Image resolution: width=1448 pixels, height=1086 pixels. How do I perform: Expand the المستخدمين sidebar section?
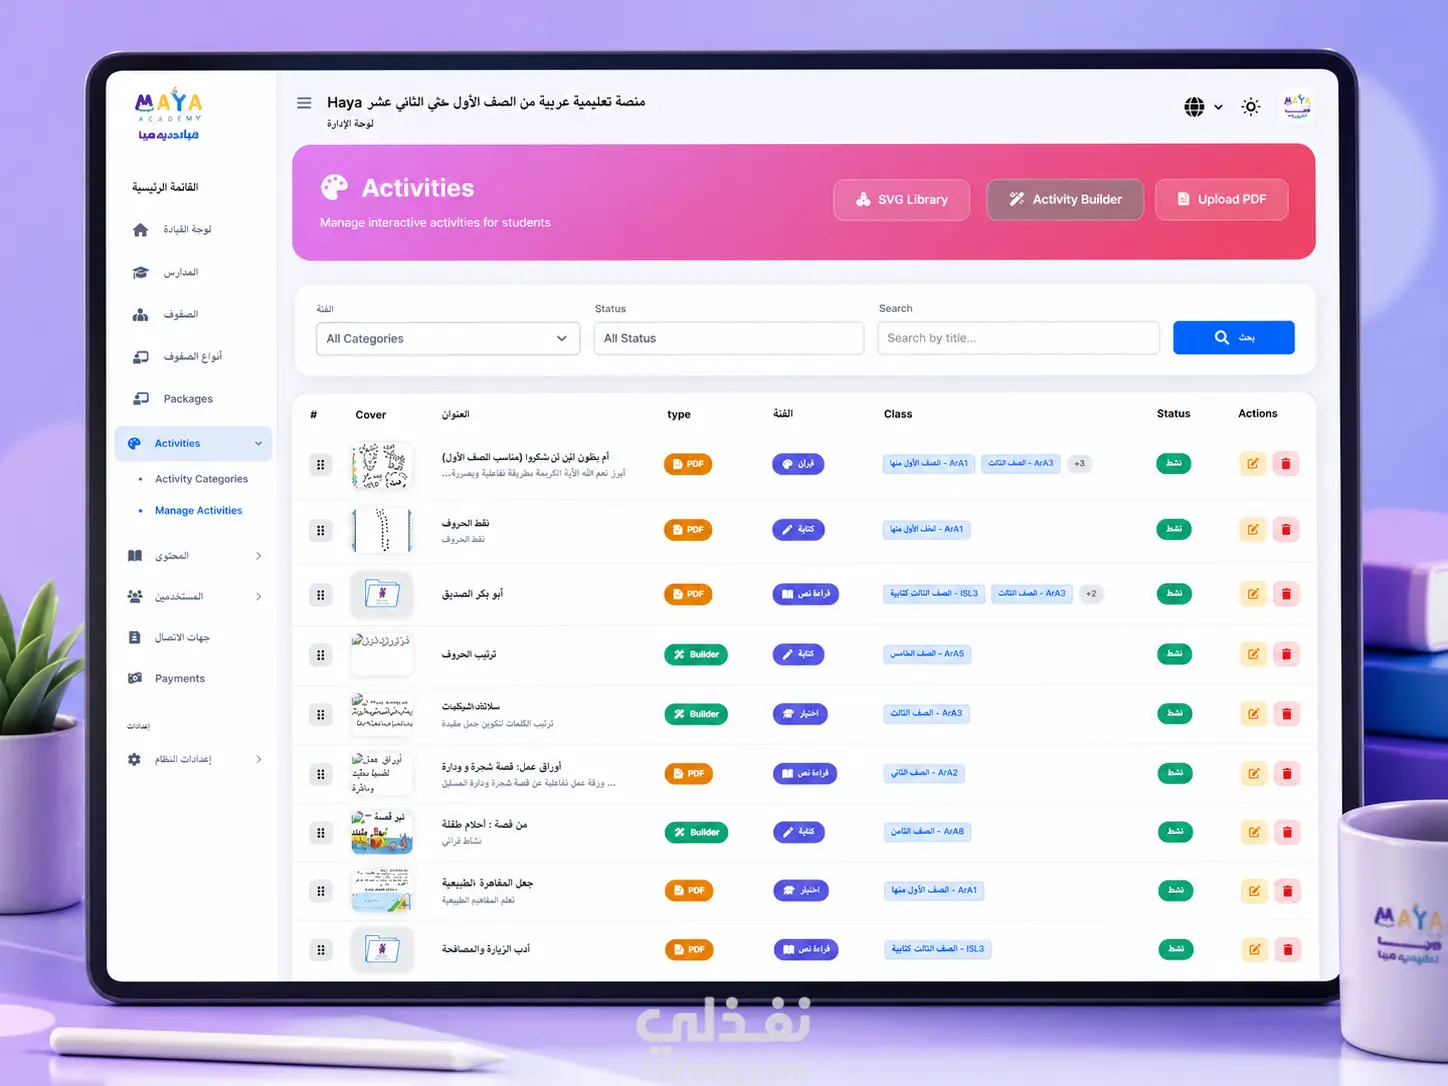coord(258,597)
